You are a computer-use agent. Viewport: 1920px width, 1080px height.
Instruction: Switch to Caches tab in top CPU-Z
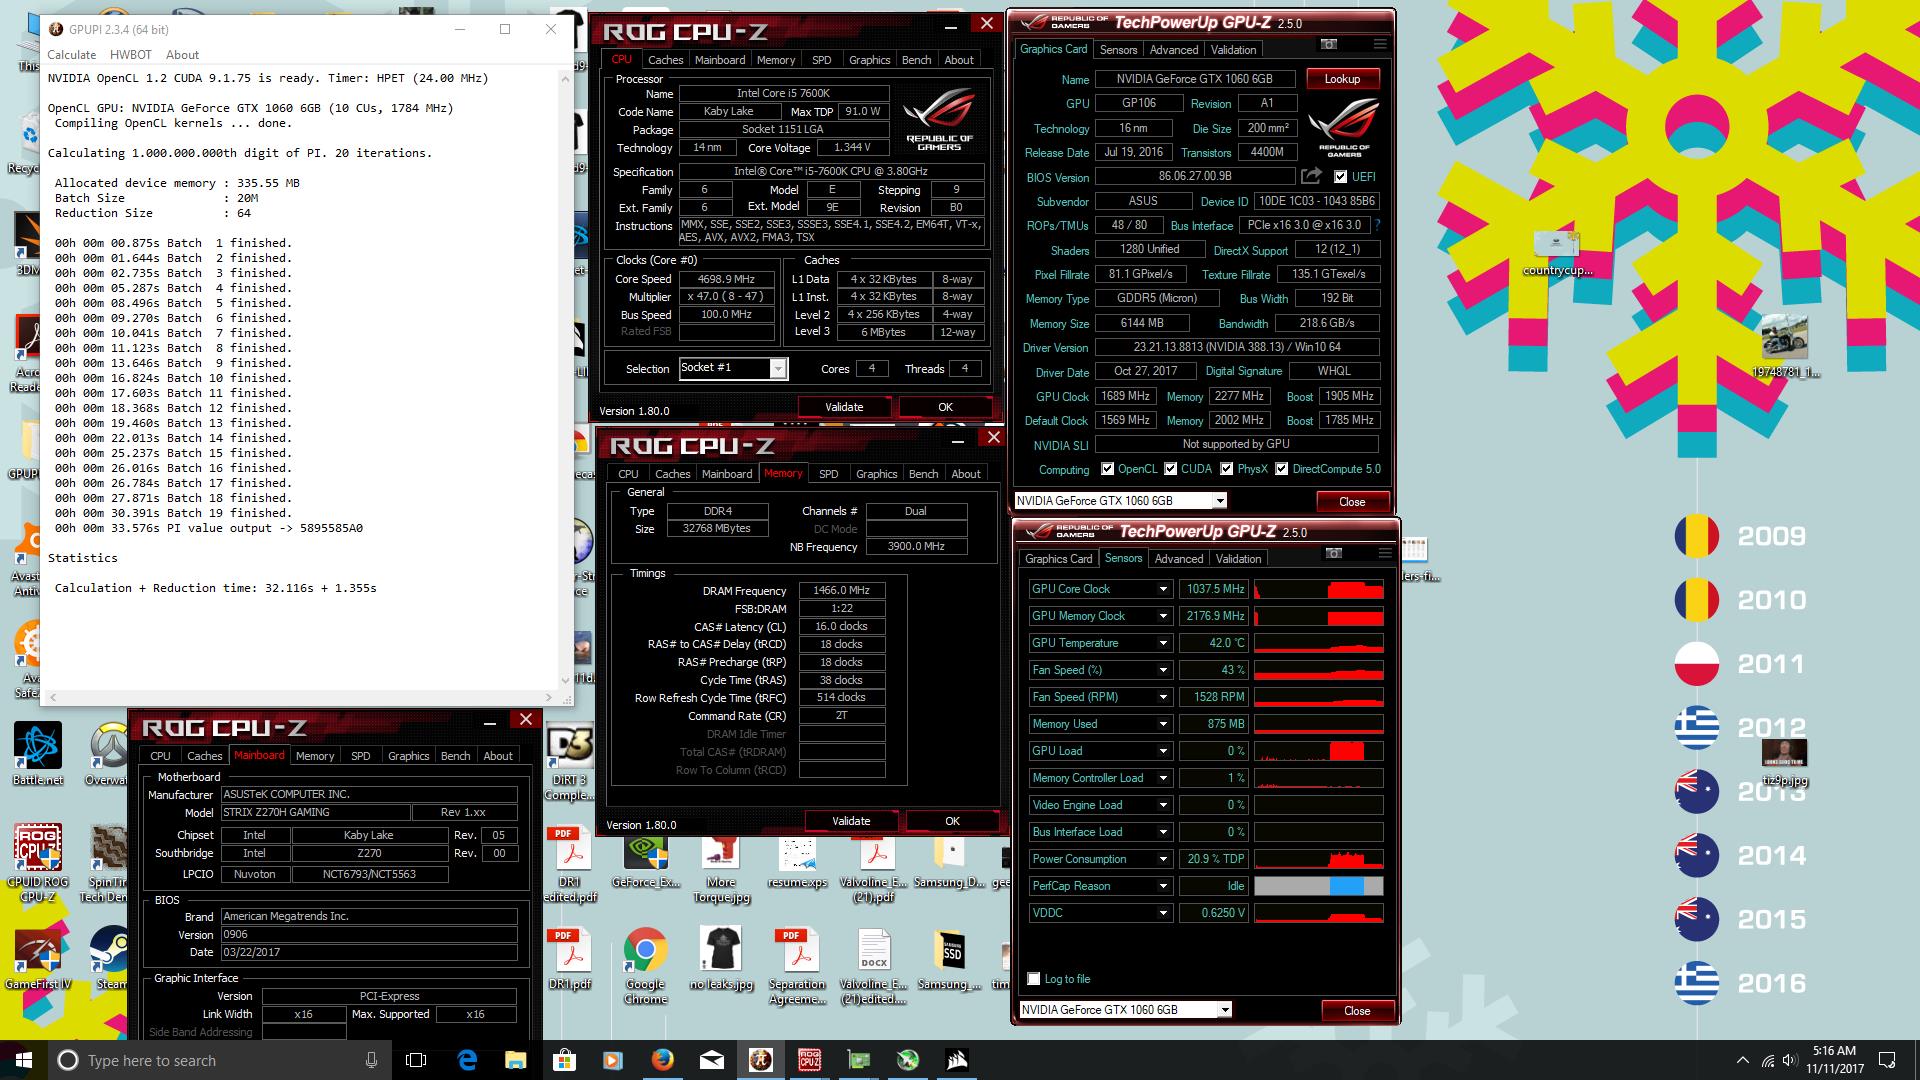[666, 60]
